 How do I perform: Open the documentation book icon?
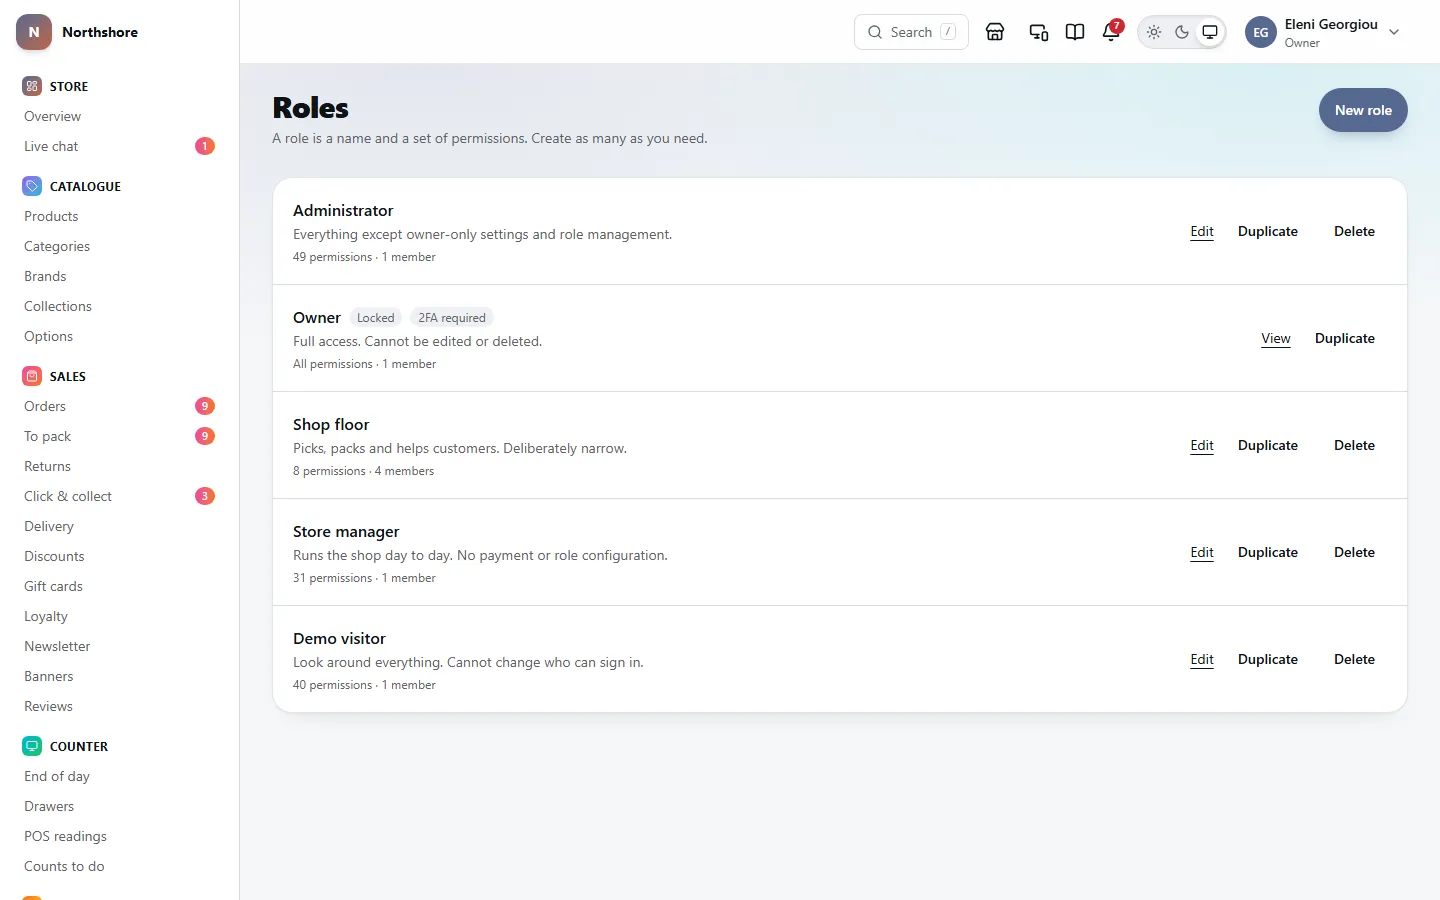tap(1075, 32)
